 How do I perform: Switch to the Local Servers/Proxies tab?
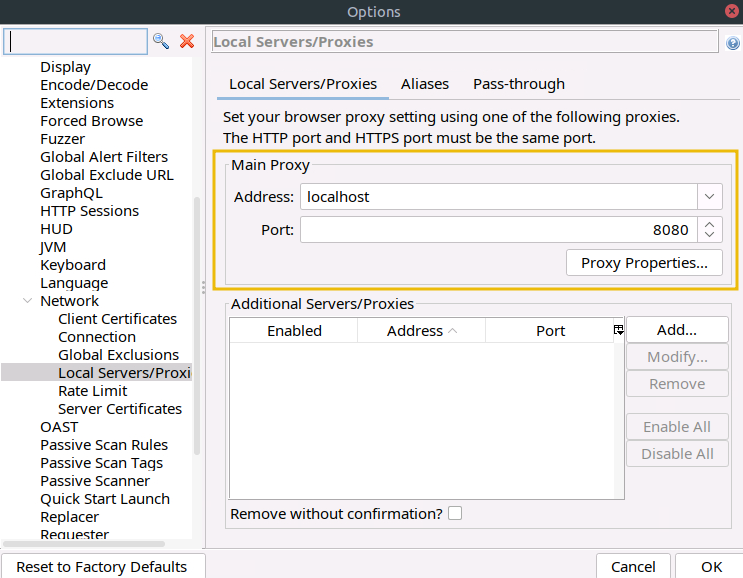pos(303,84)
